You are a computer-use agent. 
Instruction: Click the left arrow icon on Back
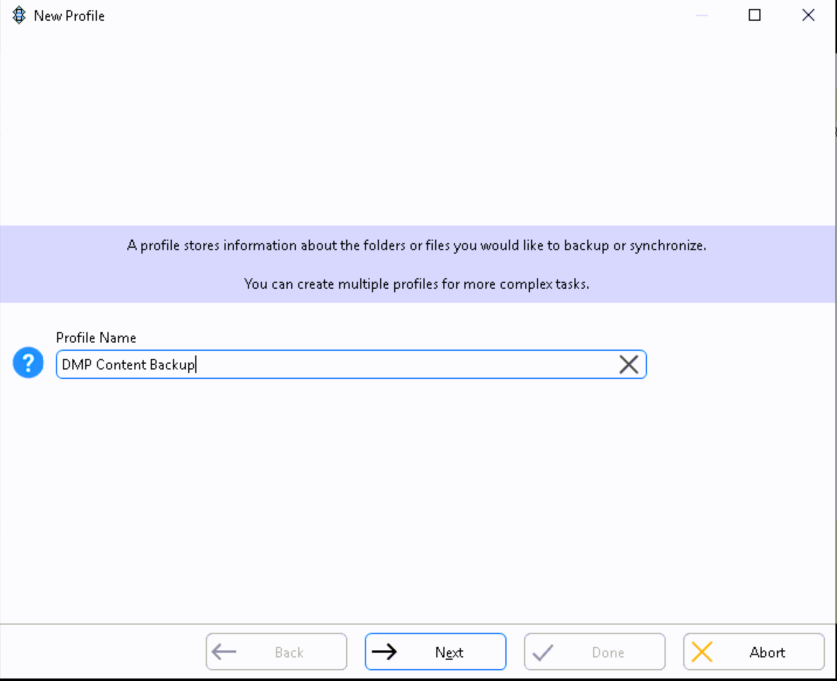224,652
